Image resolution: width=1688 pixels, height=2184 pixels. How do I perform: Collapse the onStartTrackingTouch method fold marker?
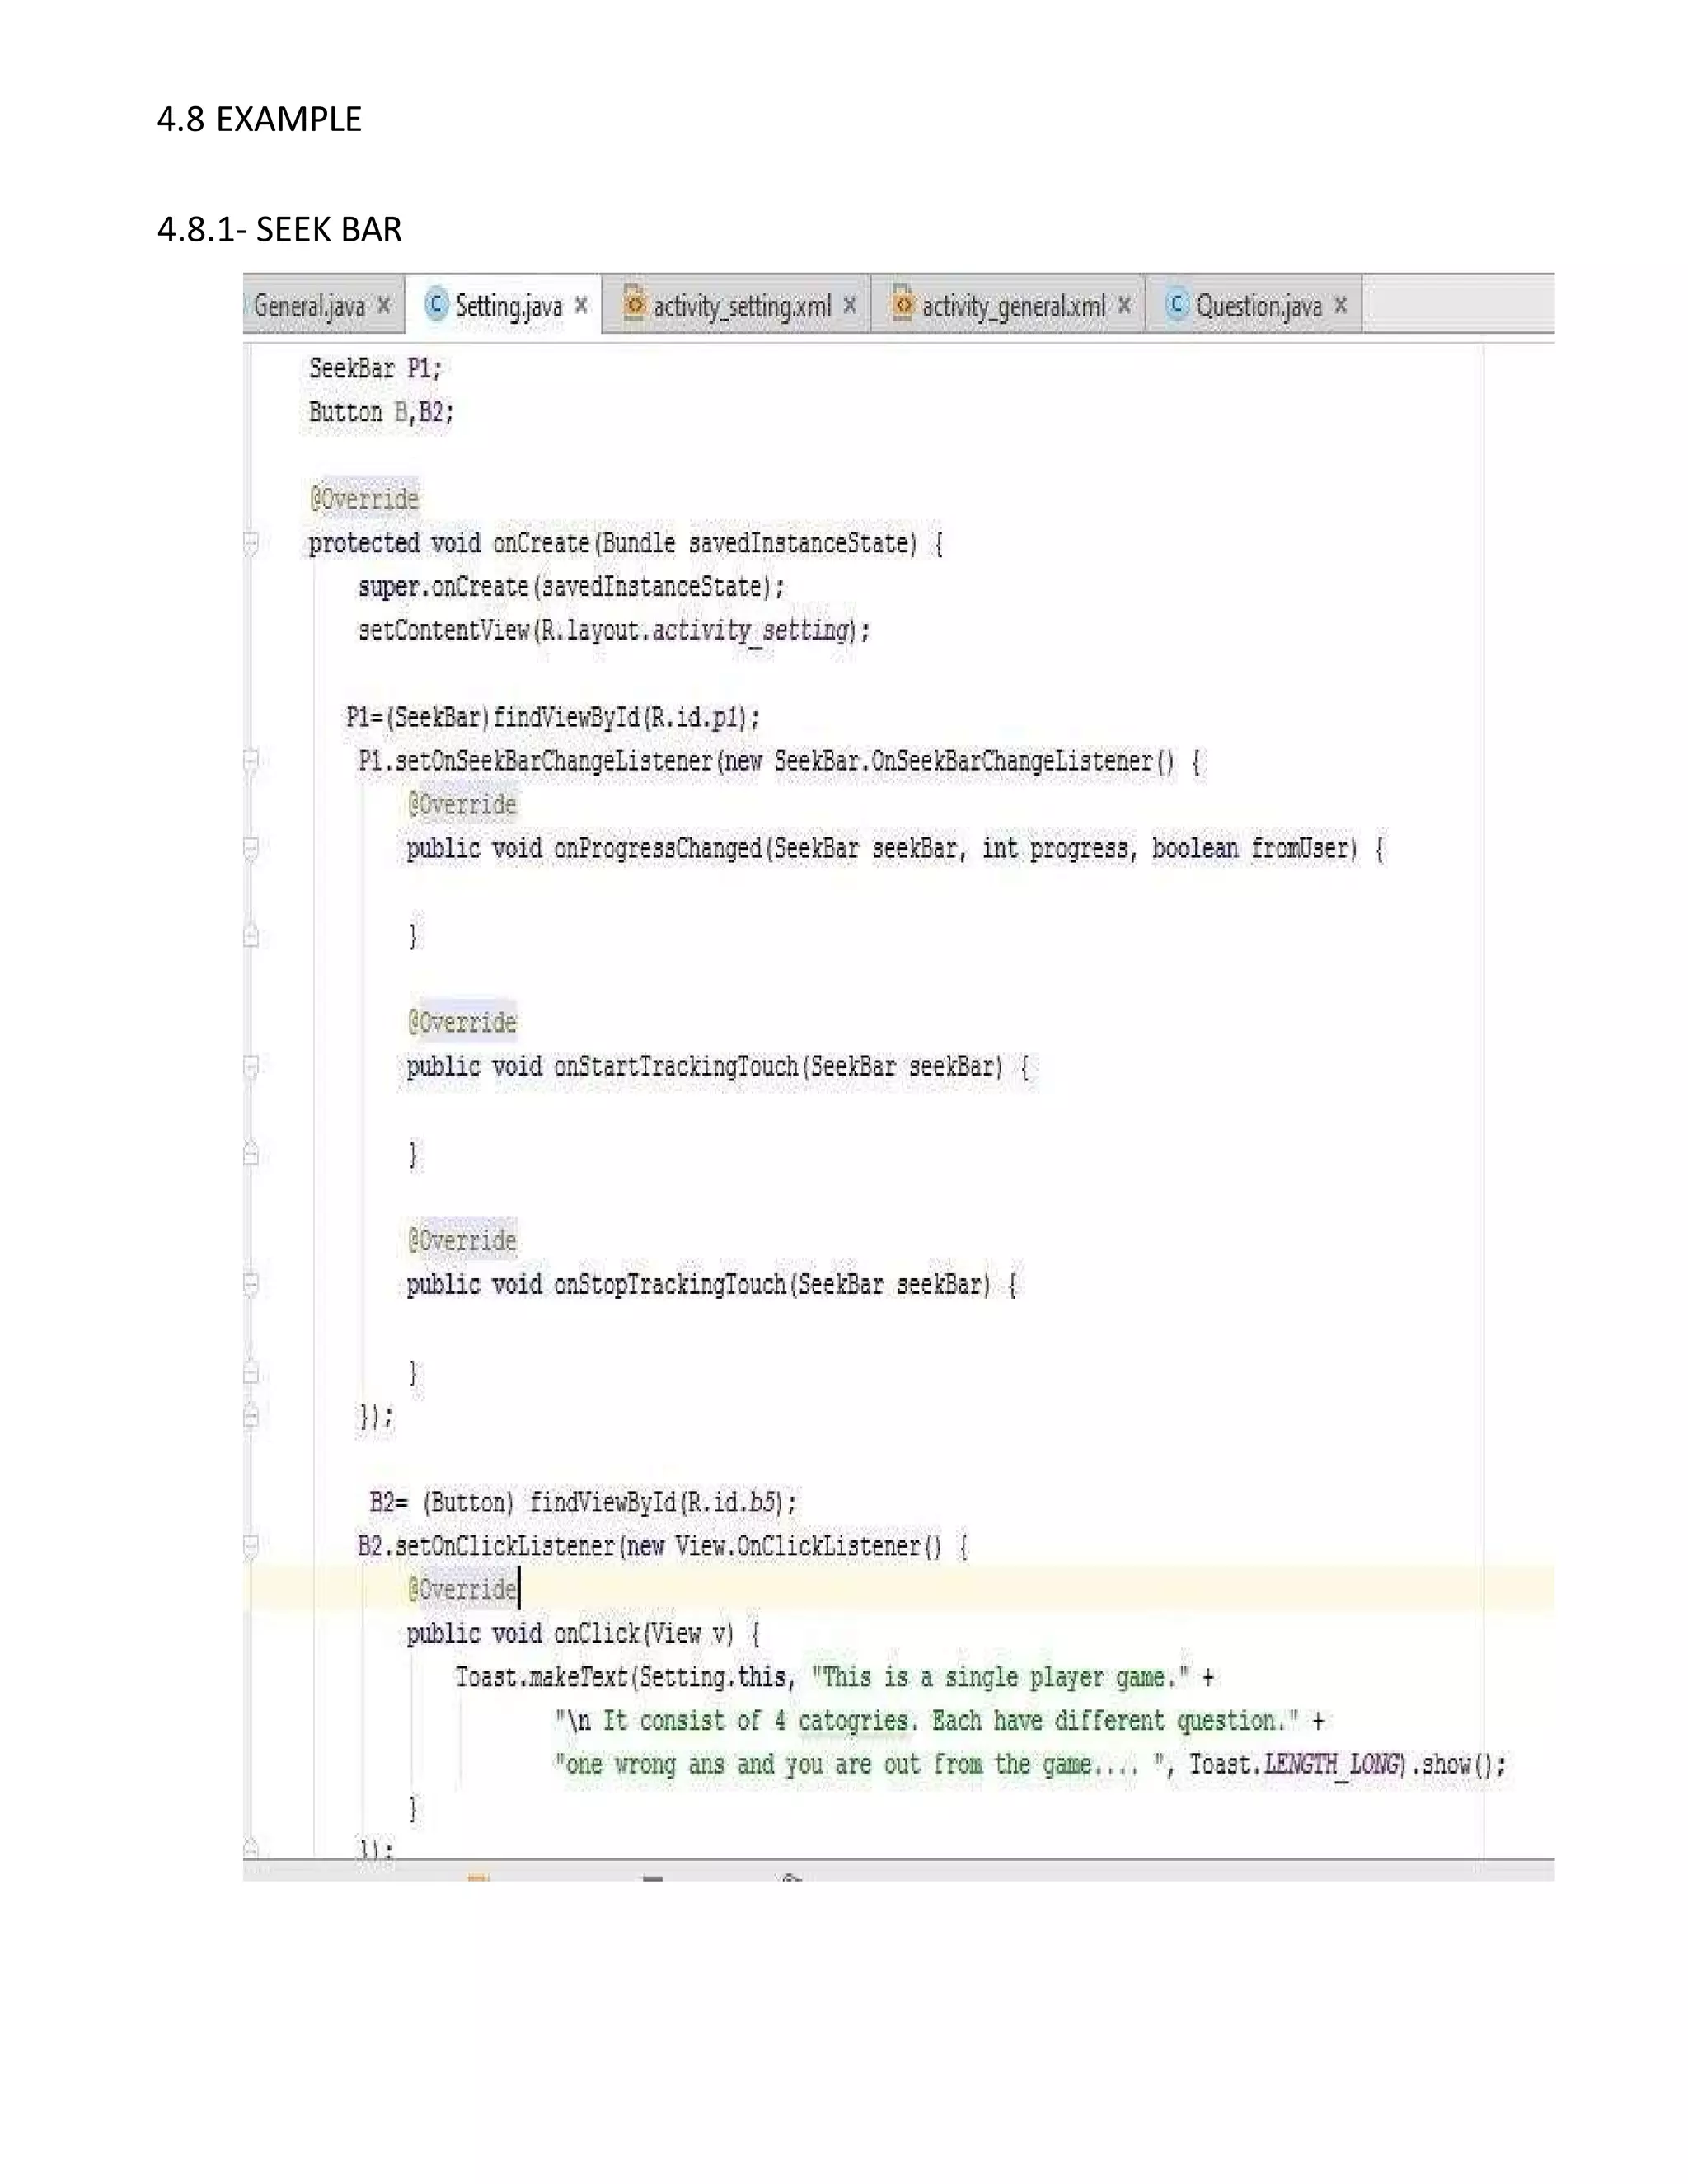point(251,1067)
